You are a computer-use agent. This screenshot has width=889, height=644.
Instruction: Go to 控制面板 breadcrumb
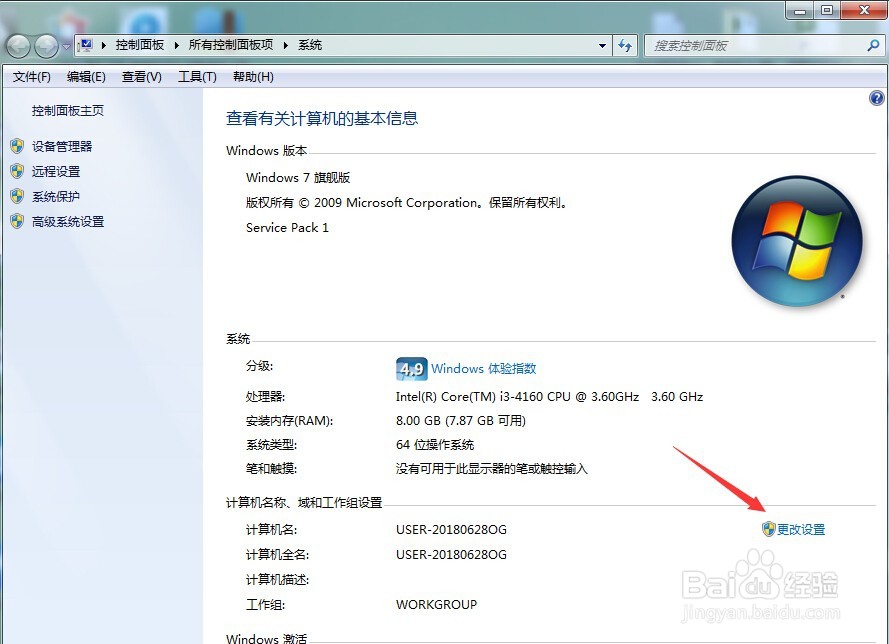pos(139,45)
